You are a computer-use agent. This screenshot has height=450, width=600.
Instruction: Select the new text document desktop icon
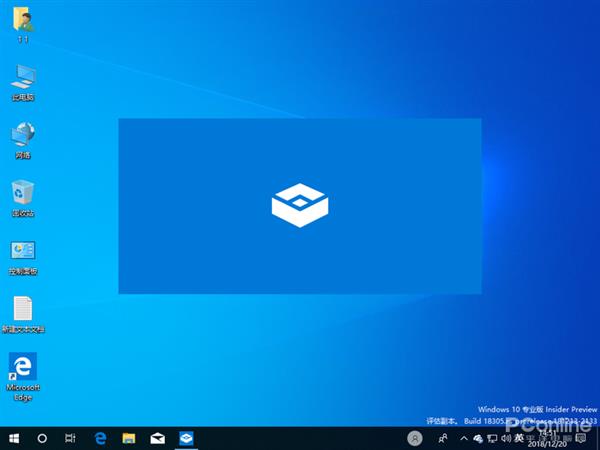point(23,315)
